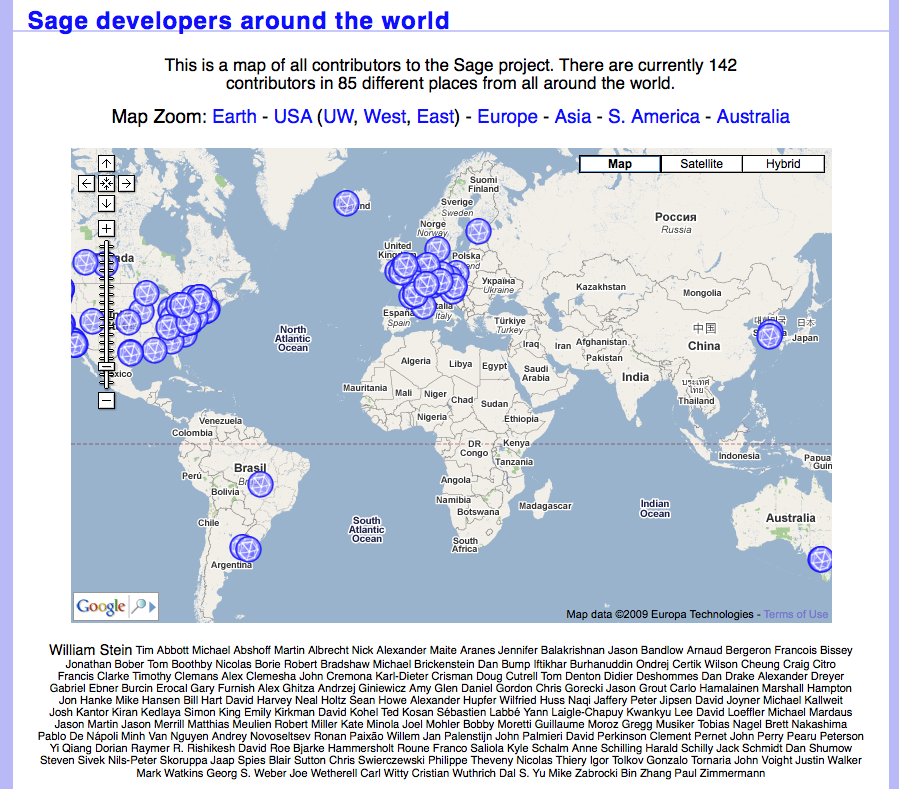Click the Sage developers around the world heading
The image size is (899, 789).
[239, 21]
